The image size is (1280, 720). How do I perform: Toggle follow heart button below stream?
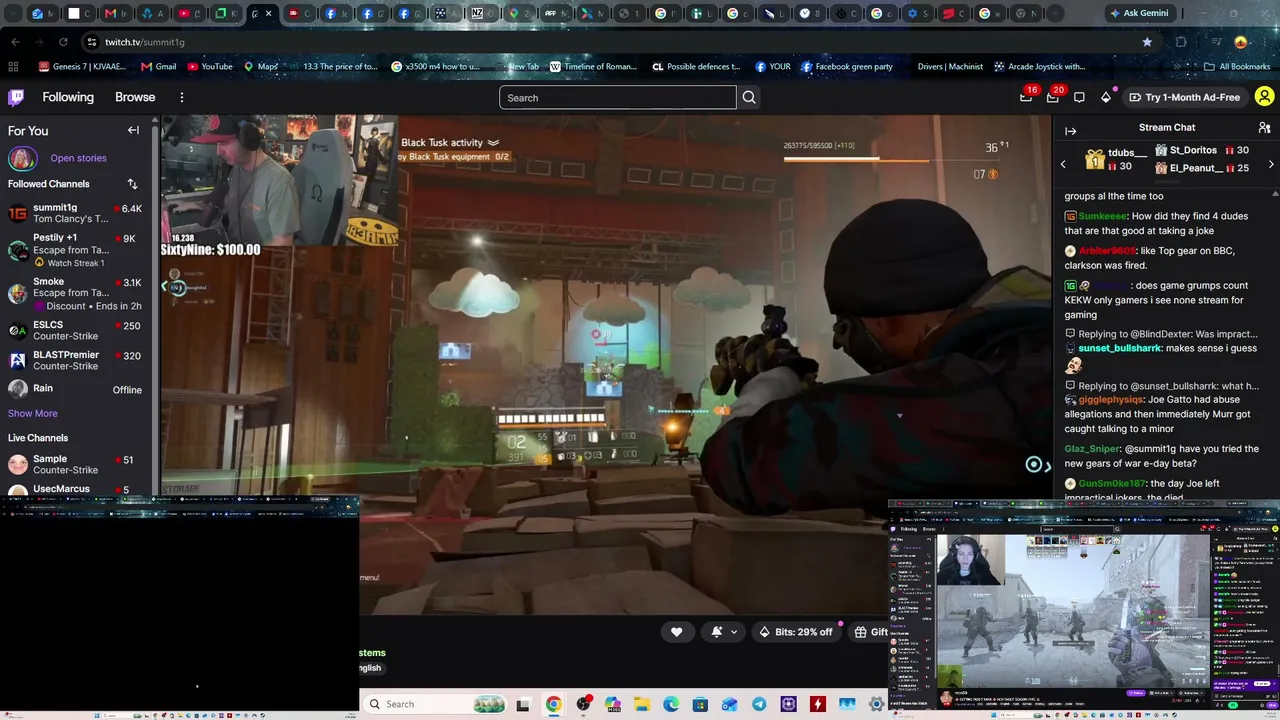point(676,632)
